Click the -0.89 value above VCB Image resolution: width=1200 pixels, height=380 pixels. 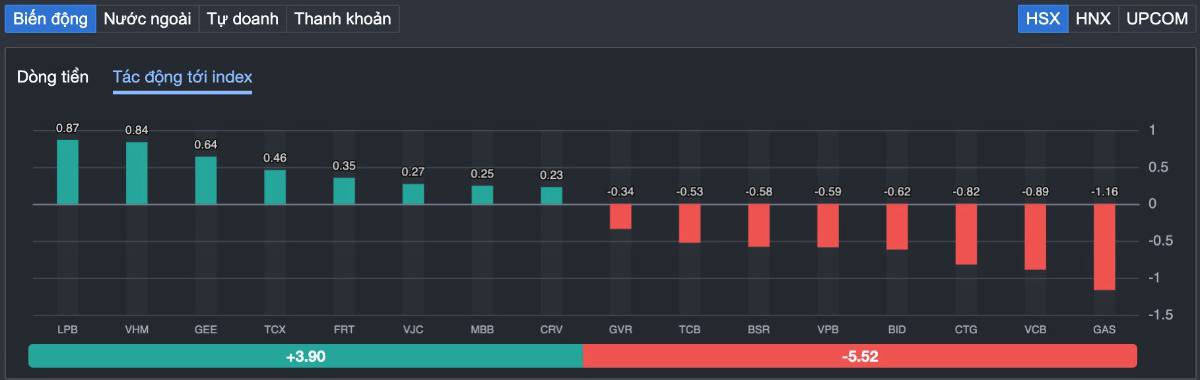tap(1035, 191)
